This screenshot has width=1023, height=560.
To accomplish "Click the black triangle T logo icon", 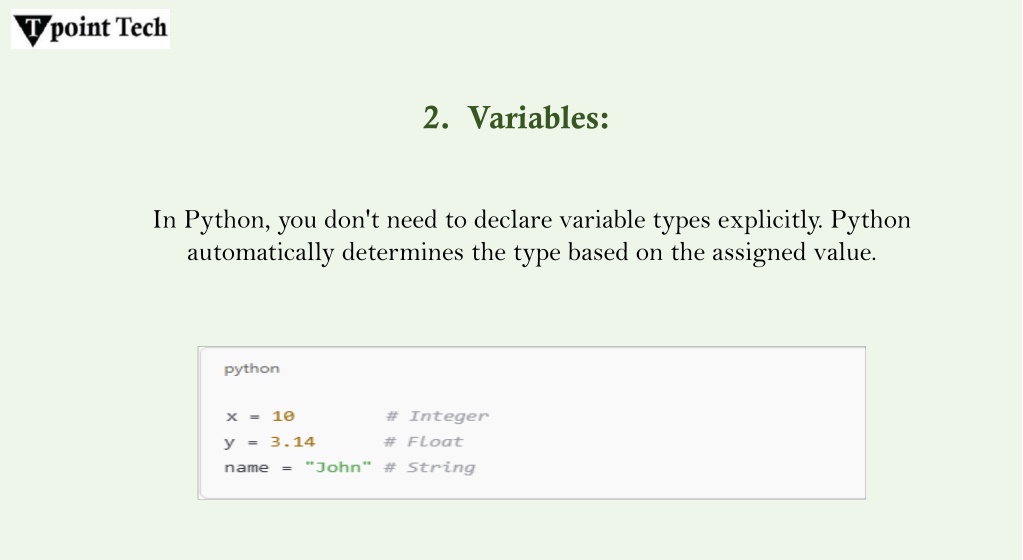I will (x=31, y=30).
